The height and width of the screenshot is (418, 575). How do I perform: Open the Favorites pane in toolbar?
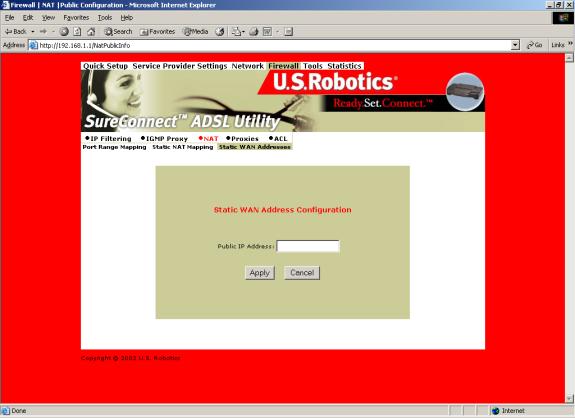click(x=157, y=32)
